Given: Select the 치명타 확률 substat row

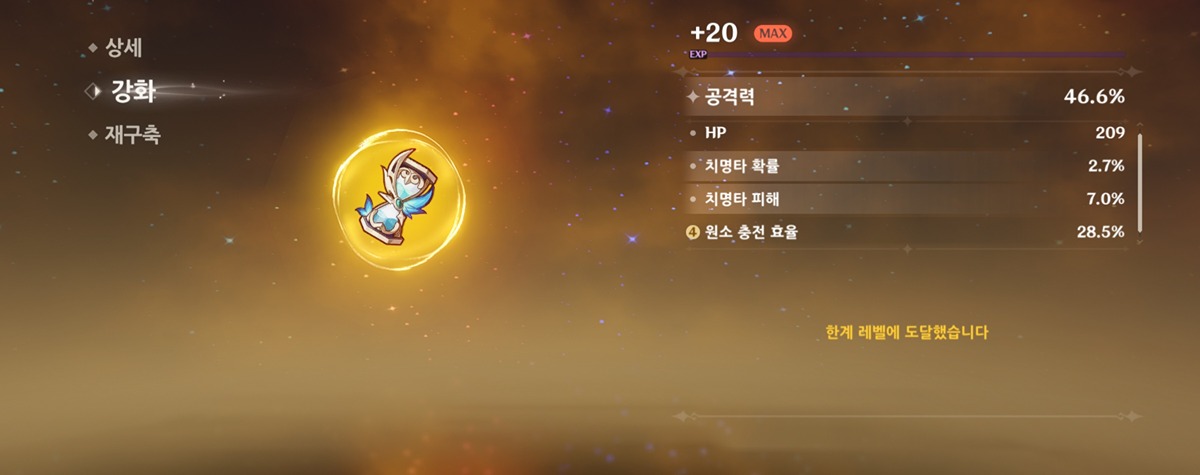Looking at the screenshot, I should point(905,165).
